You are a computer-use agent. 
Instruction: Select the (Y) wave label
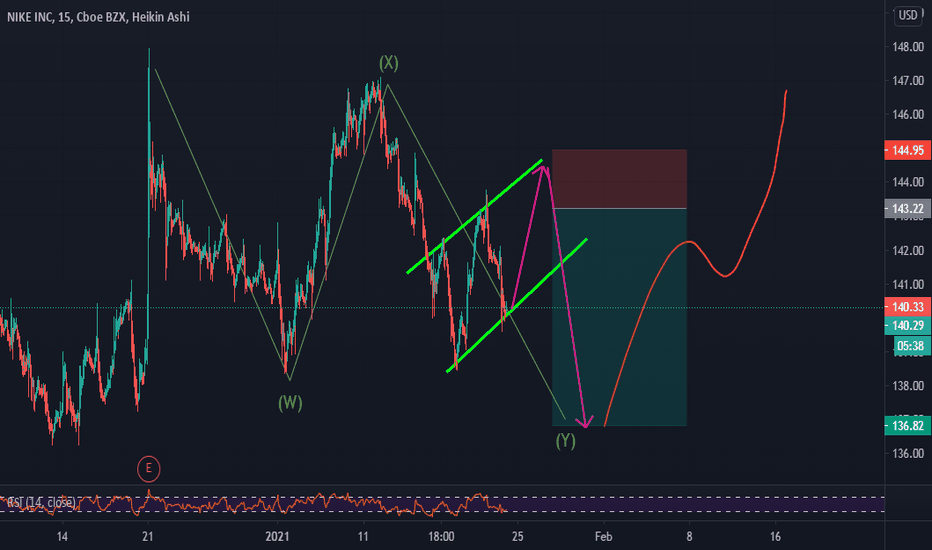565,441
